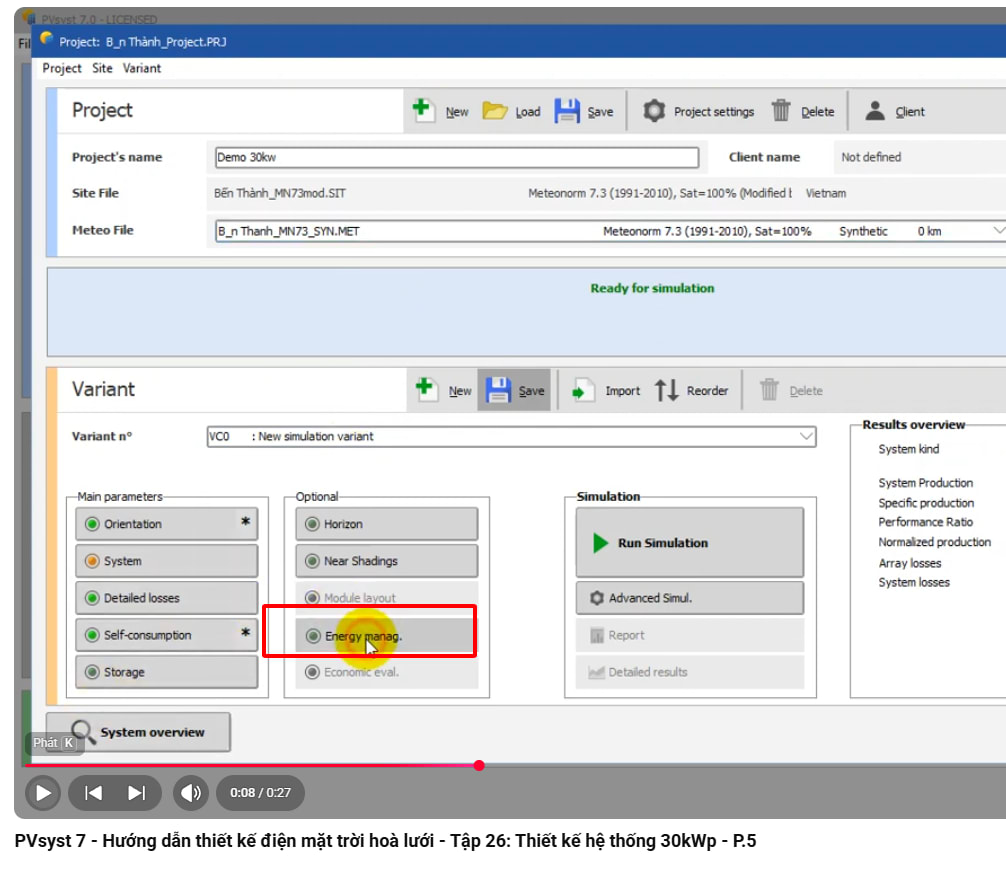Click the red played portion of timeline
1006x874 pixels.
coord(250,766)
